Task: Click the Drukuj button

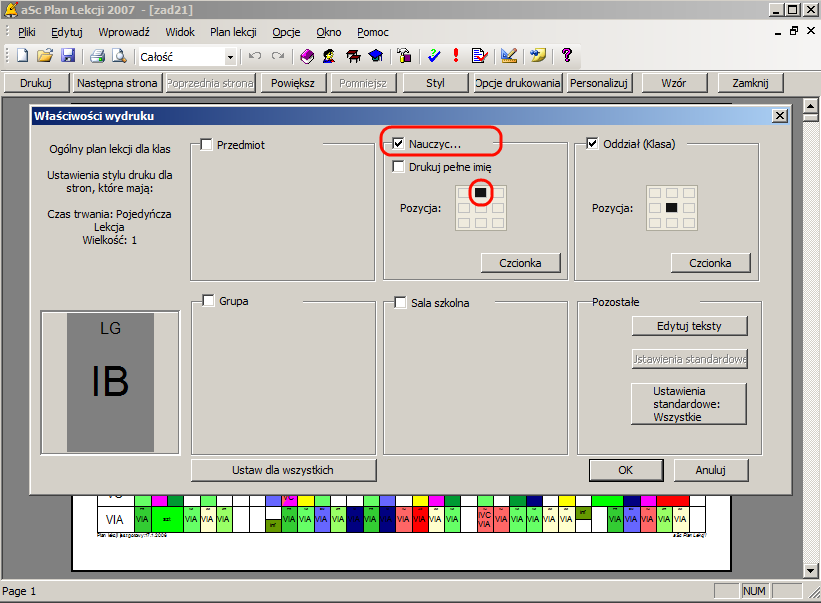Action: coord(36,83)
